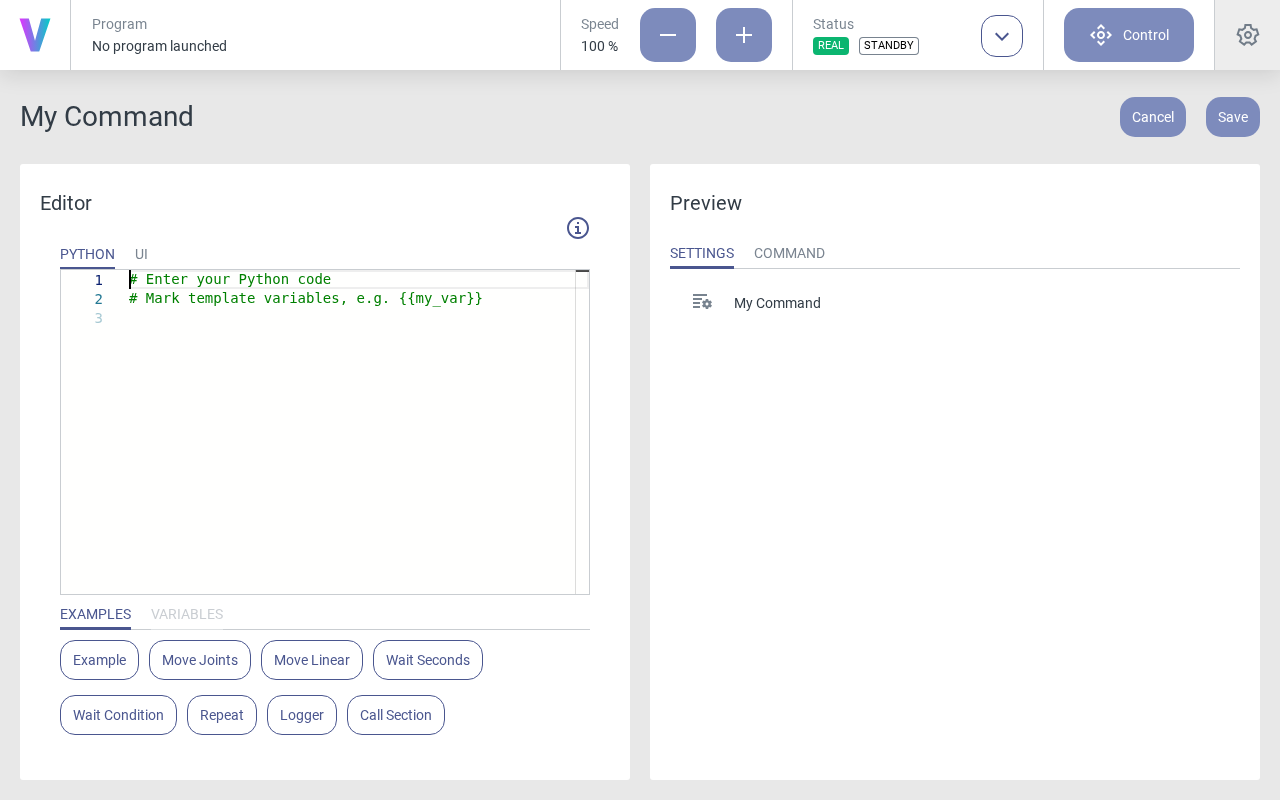Click the My Command page title

click(107, 117)
